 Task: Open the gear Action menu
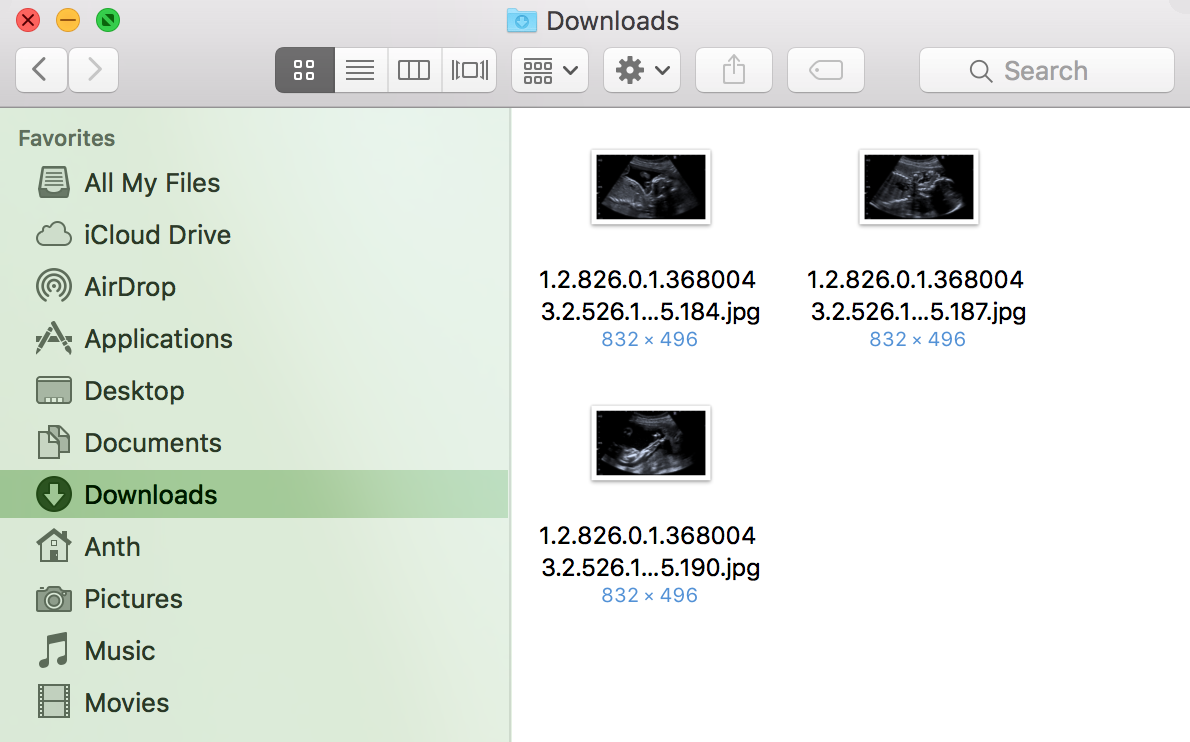(x=642, y=70)
